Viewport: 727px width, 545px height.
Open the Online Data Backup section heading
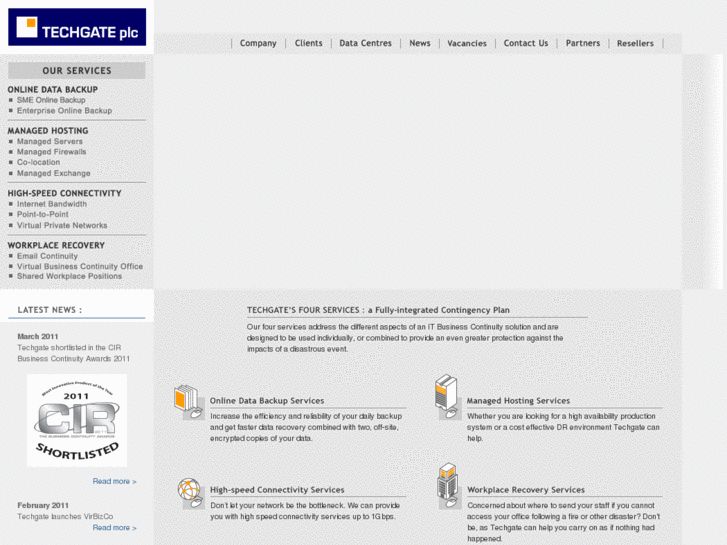(52, 90)
